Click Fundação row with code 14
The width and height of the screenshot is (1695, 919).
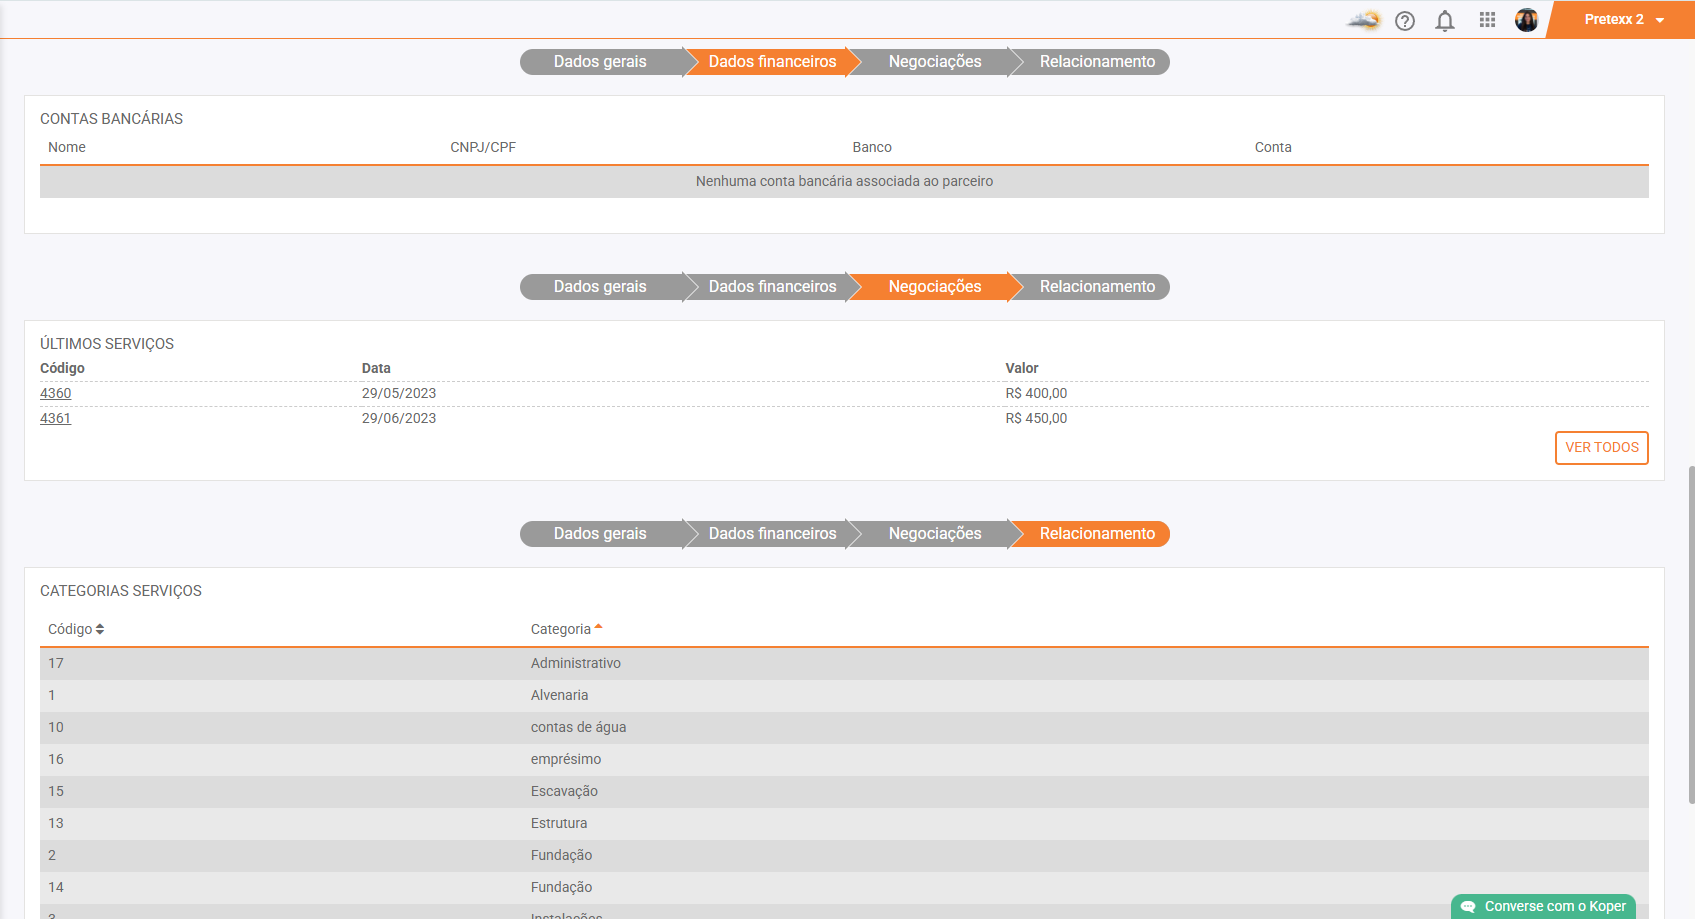coord(844,888)
